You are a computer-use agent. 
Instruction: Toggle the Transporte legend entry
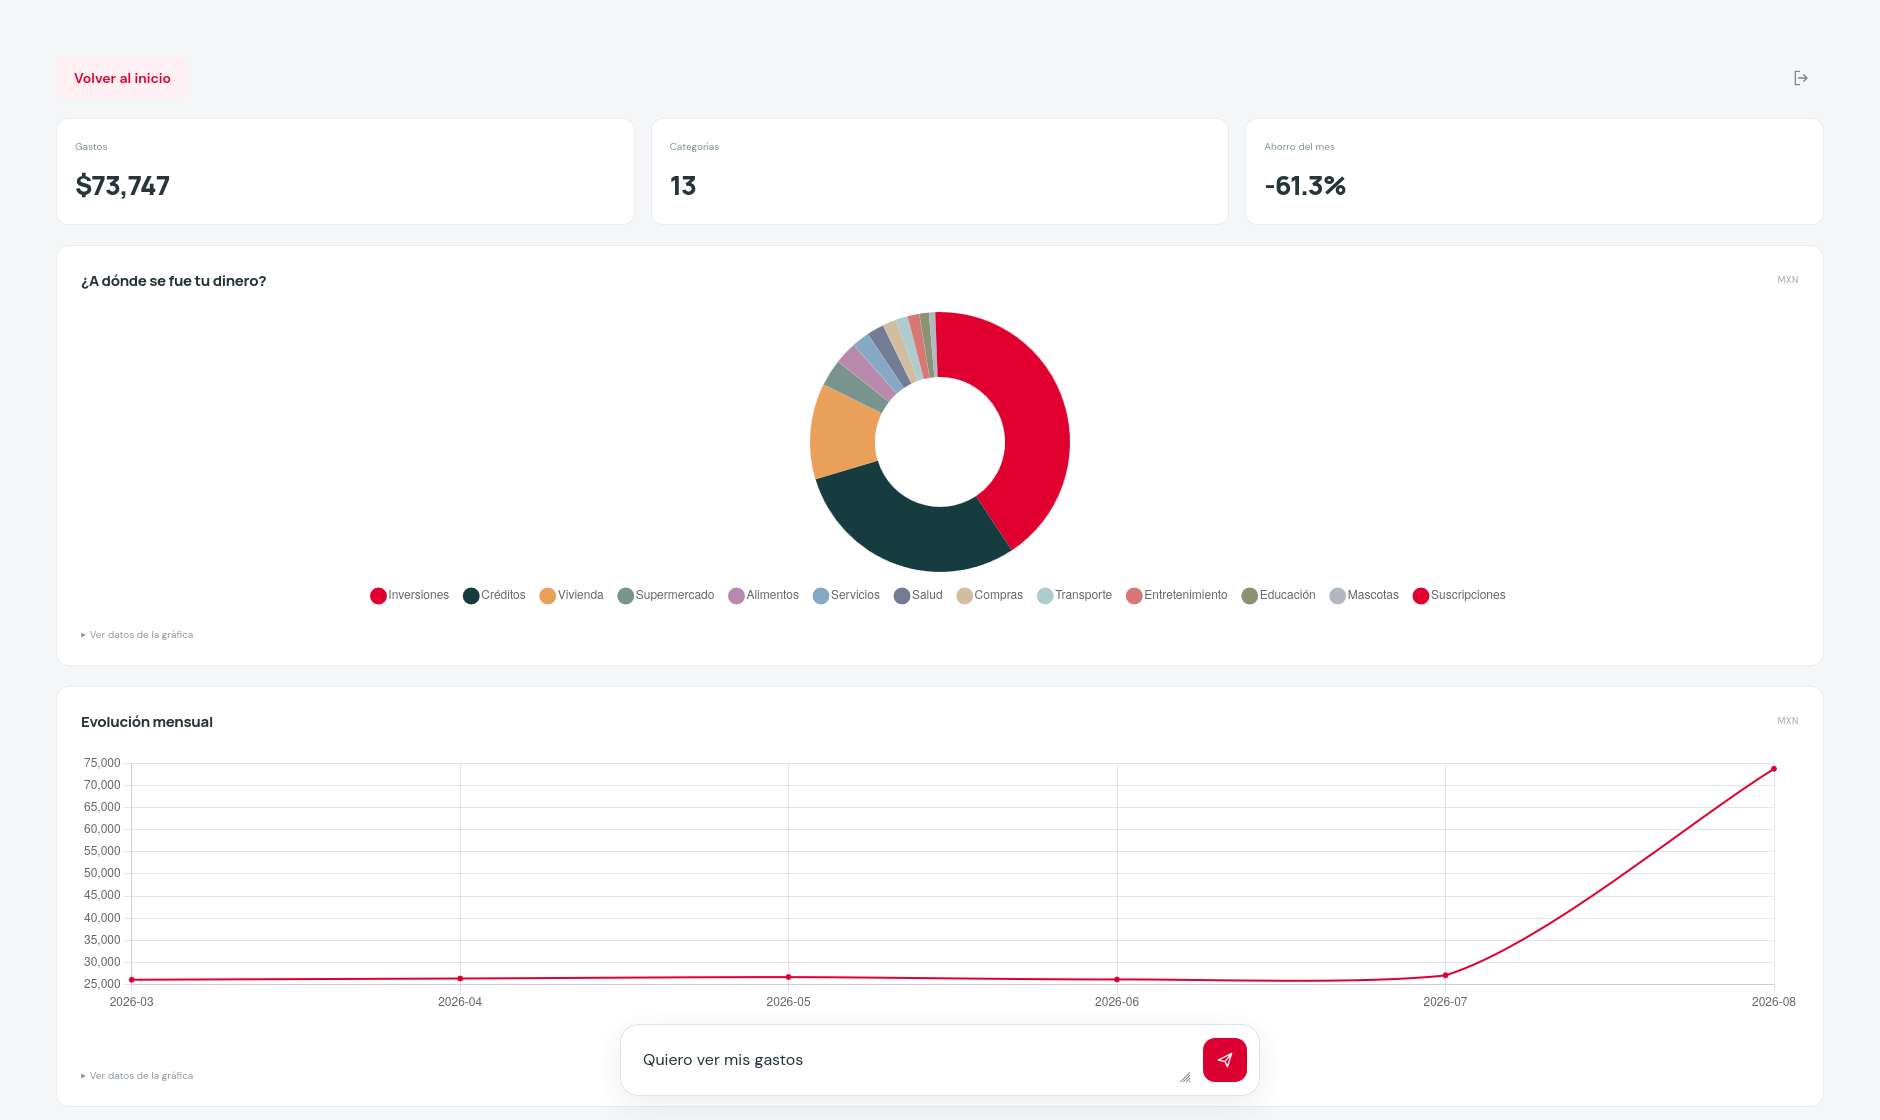(x=1075, y=595)
